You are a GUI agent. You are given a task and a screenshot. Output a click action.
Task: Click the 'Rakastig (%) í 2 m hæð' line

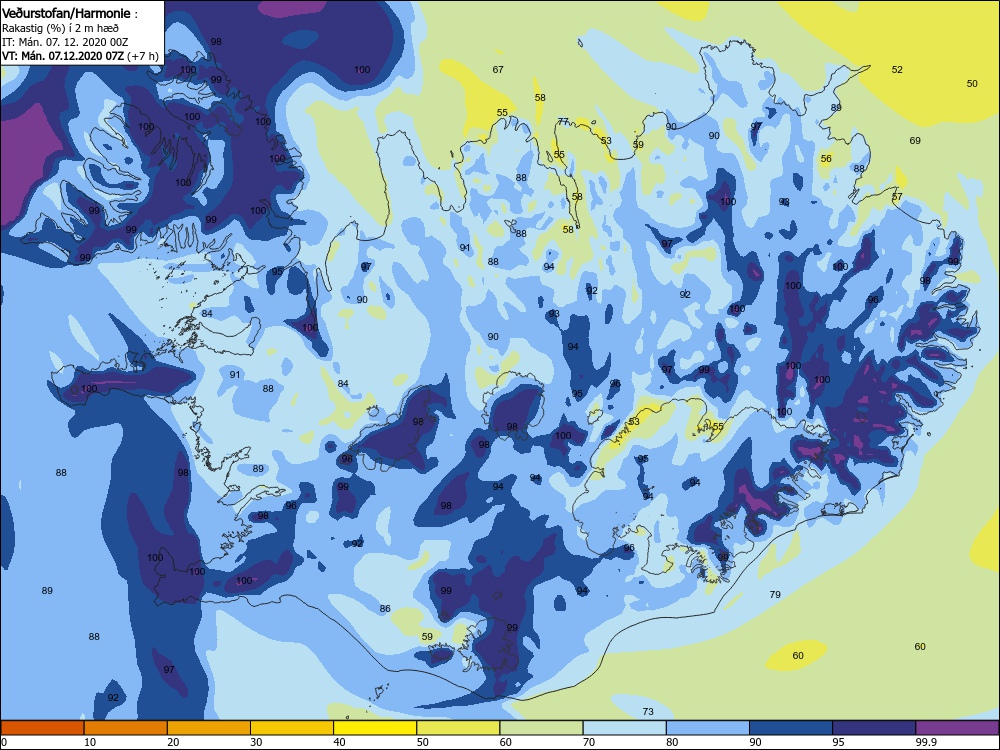point(61,28)
